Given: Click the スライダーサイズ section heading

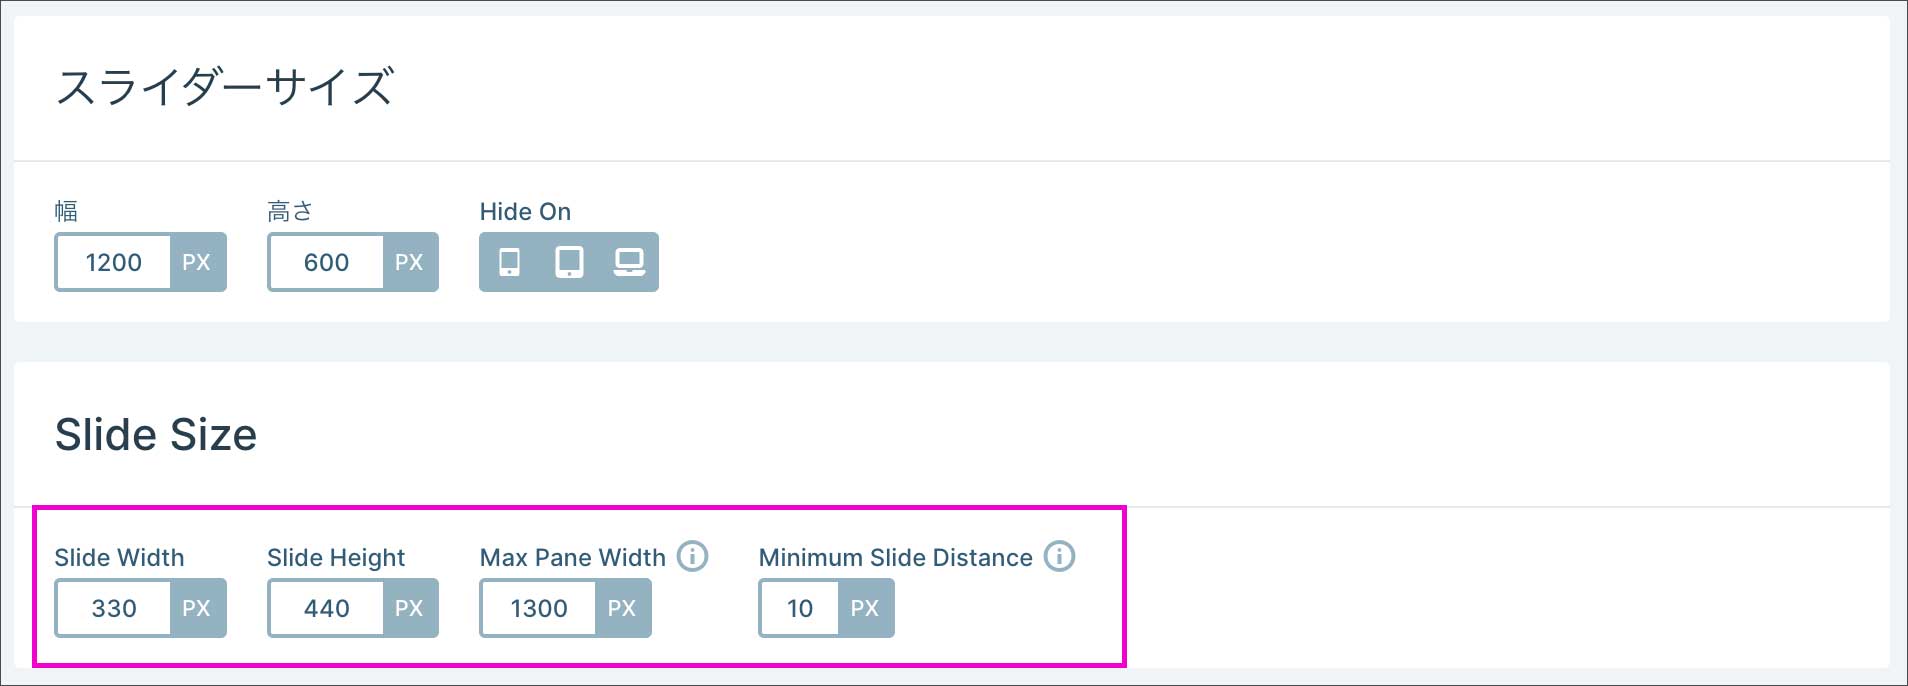Looking at the screenshot, I should [225, 87].
